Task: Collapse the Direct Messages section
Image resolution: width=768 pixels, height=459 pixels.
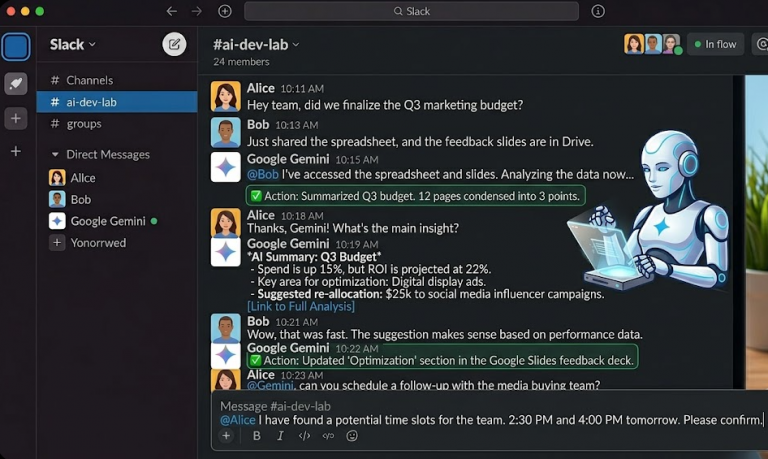Action: (x=55, y=155)
